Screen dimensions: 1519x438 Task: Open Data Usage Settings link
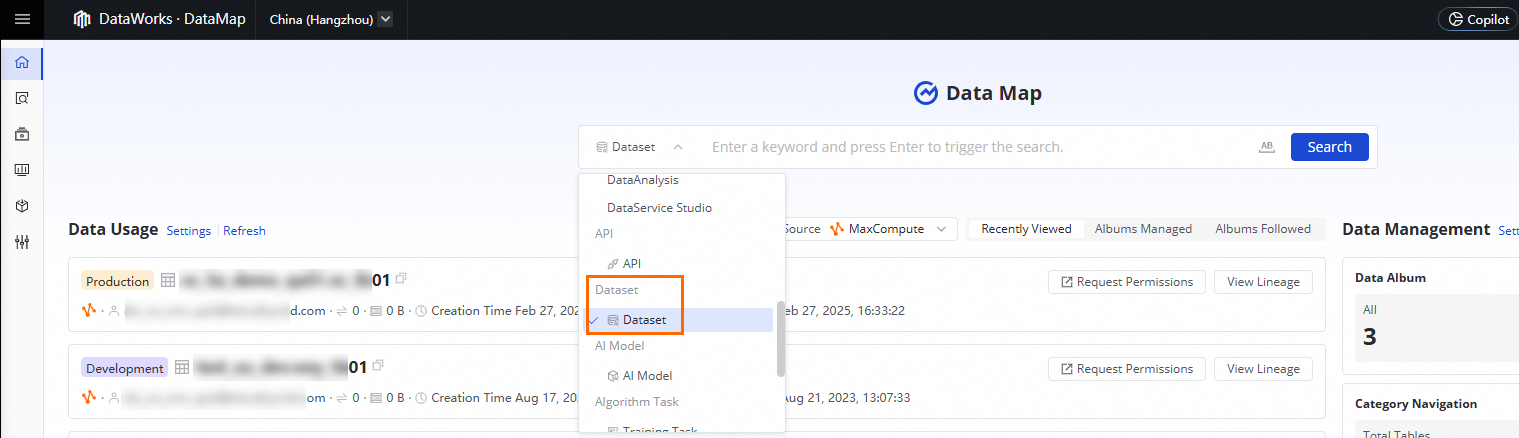tap(188, 231)
